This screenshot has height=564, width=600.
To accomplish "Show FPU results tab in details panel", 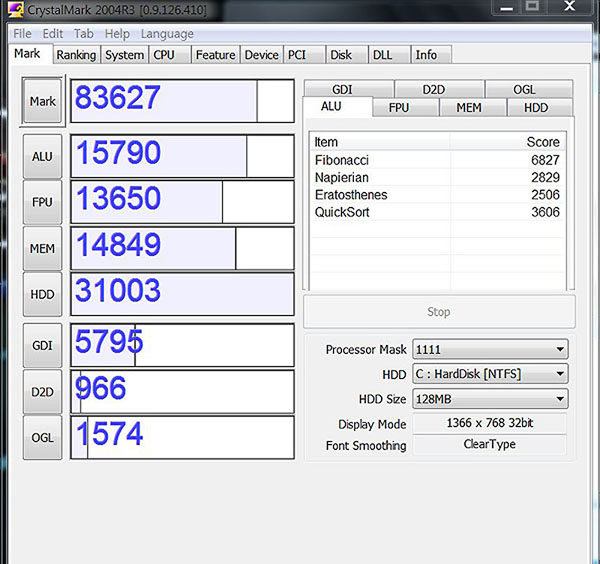I will [x=405, y=108].
